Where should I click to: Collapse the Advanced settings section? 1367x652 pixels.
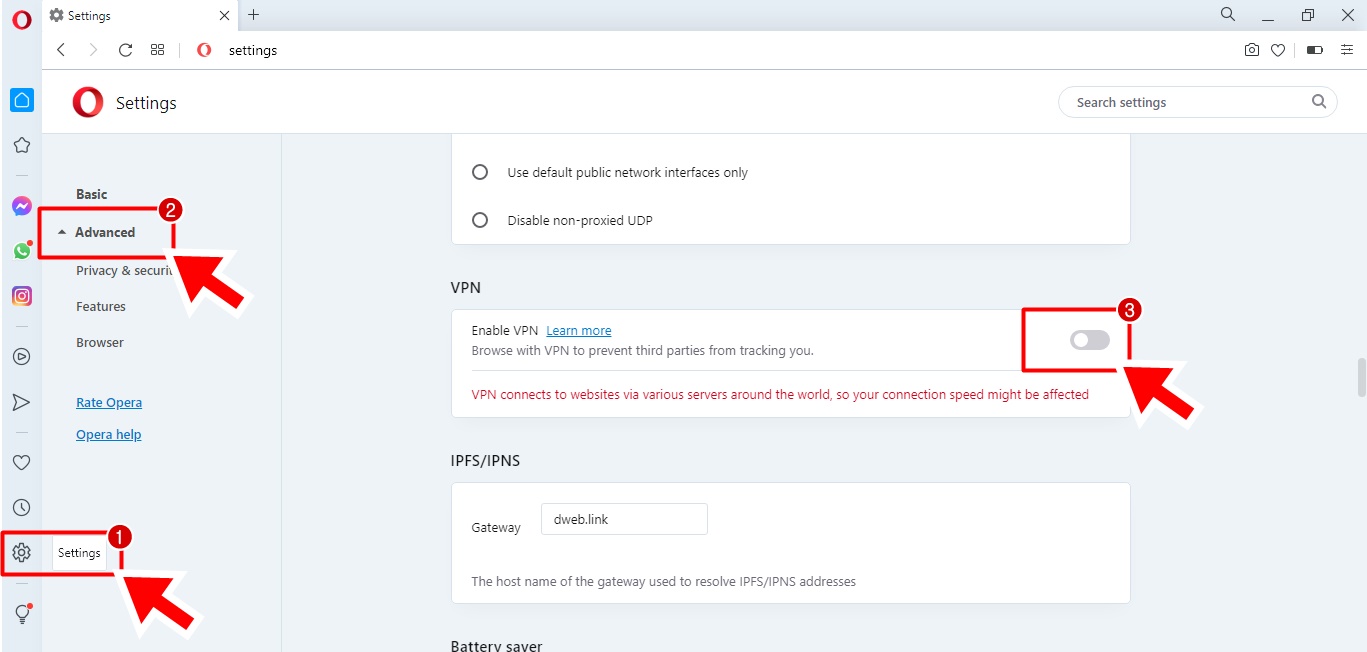click(104, 232)
